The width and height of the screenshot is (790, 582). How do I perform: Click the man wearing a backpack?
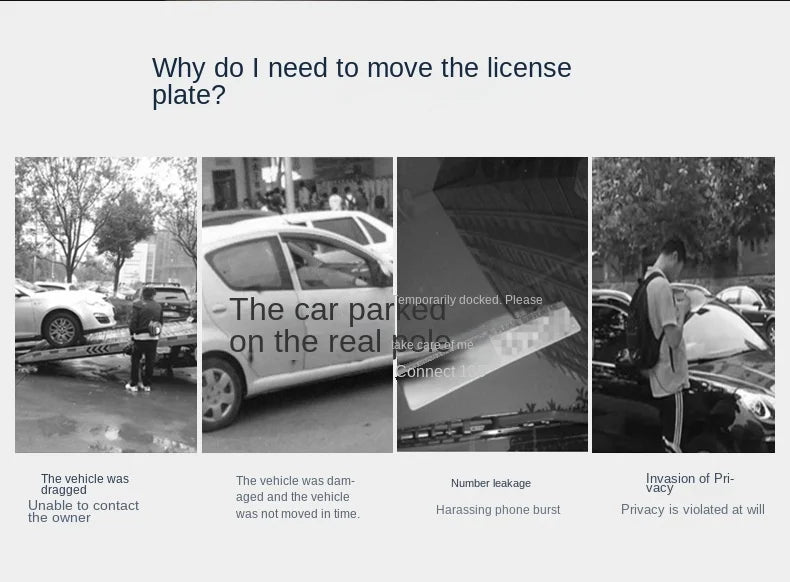(664, 320)
